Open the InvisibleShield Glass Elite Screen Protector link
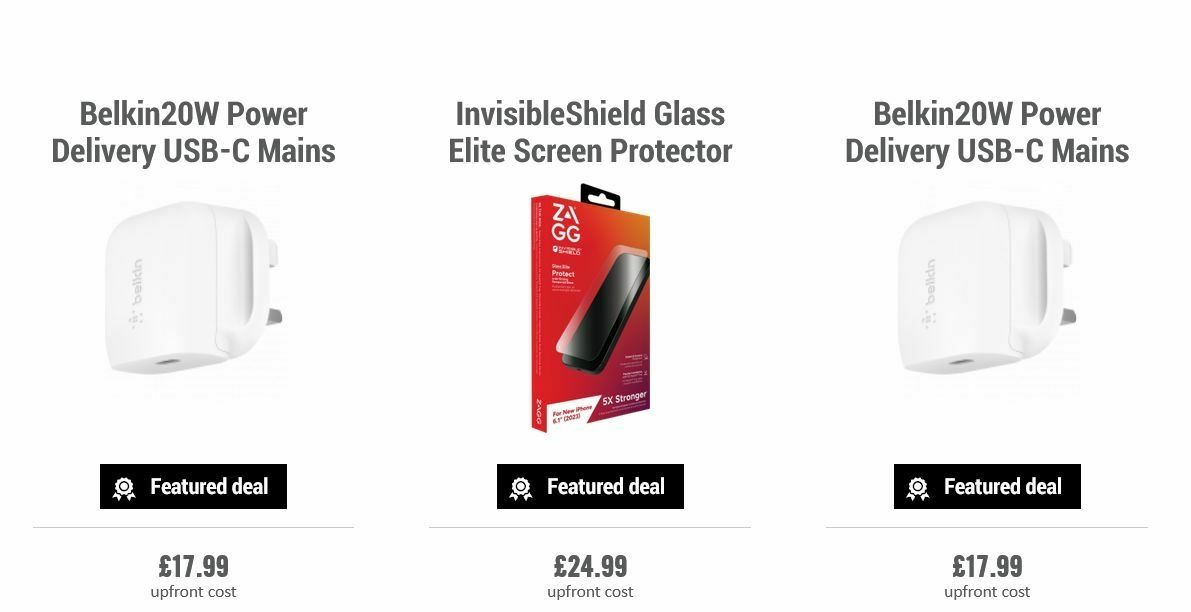The image size is (1191, 612). [x=590, y=132]
